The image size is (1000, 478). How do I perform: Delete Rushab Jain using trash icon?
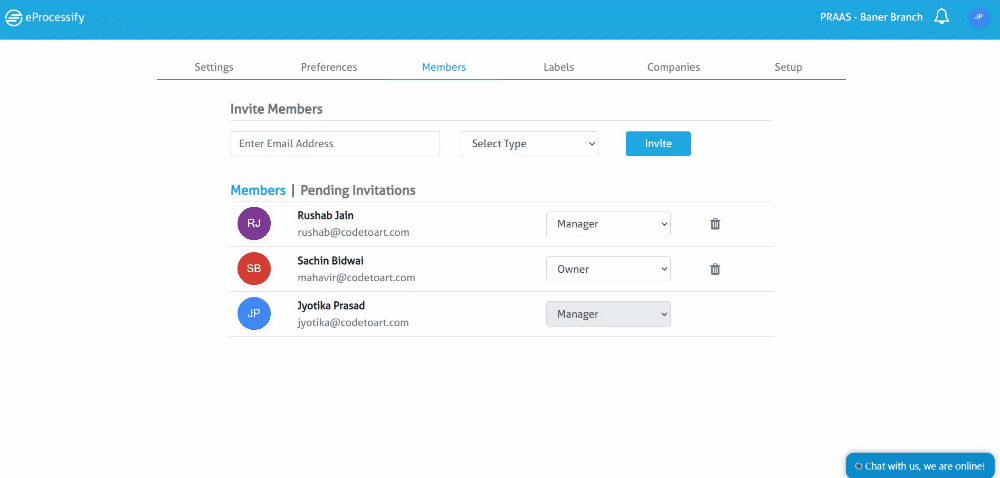(716, 224)
